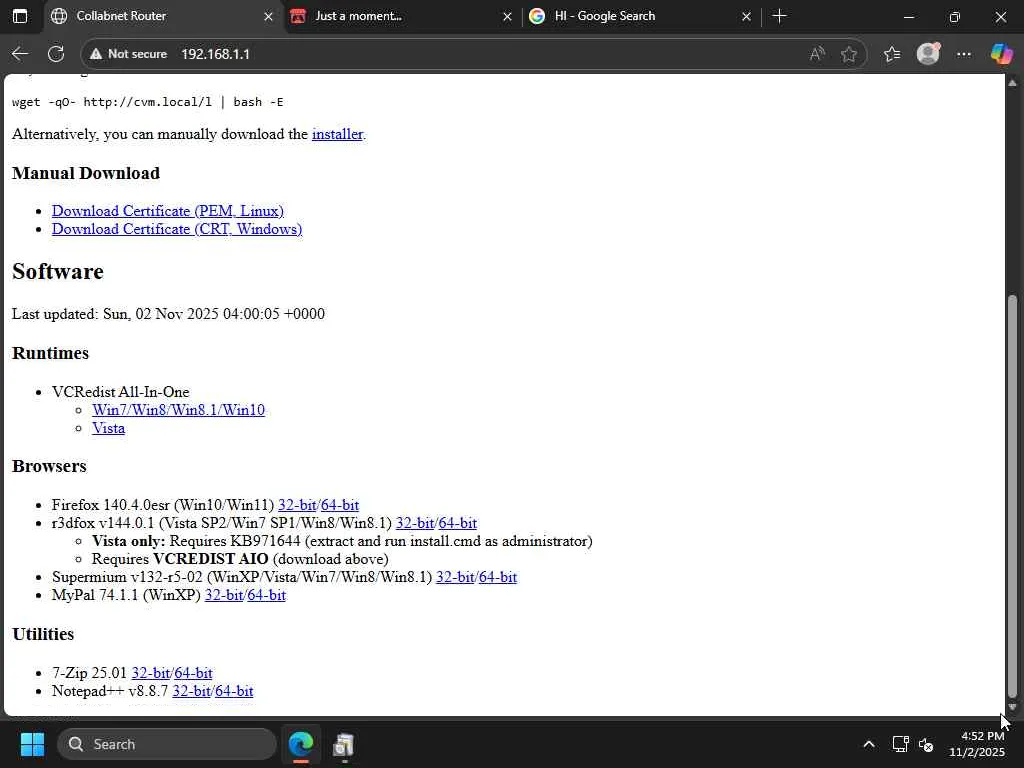Image resolution: width=1024 pixels, height=768 pixels.
Task: Click the taskbar Search box
Action: pos(167,744)
